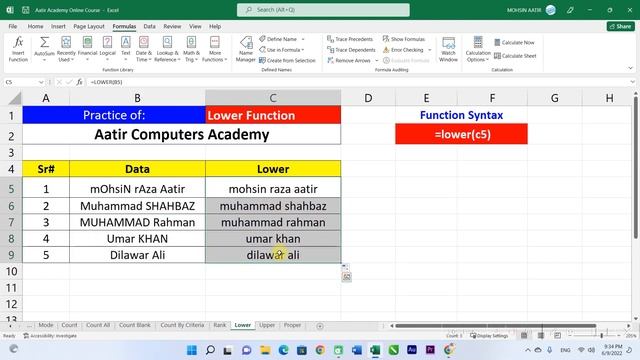Switch to the Page Layout tab
The width and height of the screenshot is (640, 360).
tap(89, 26)
